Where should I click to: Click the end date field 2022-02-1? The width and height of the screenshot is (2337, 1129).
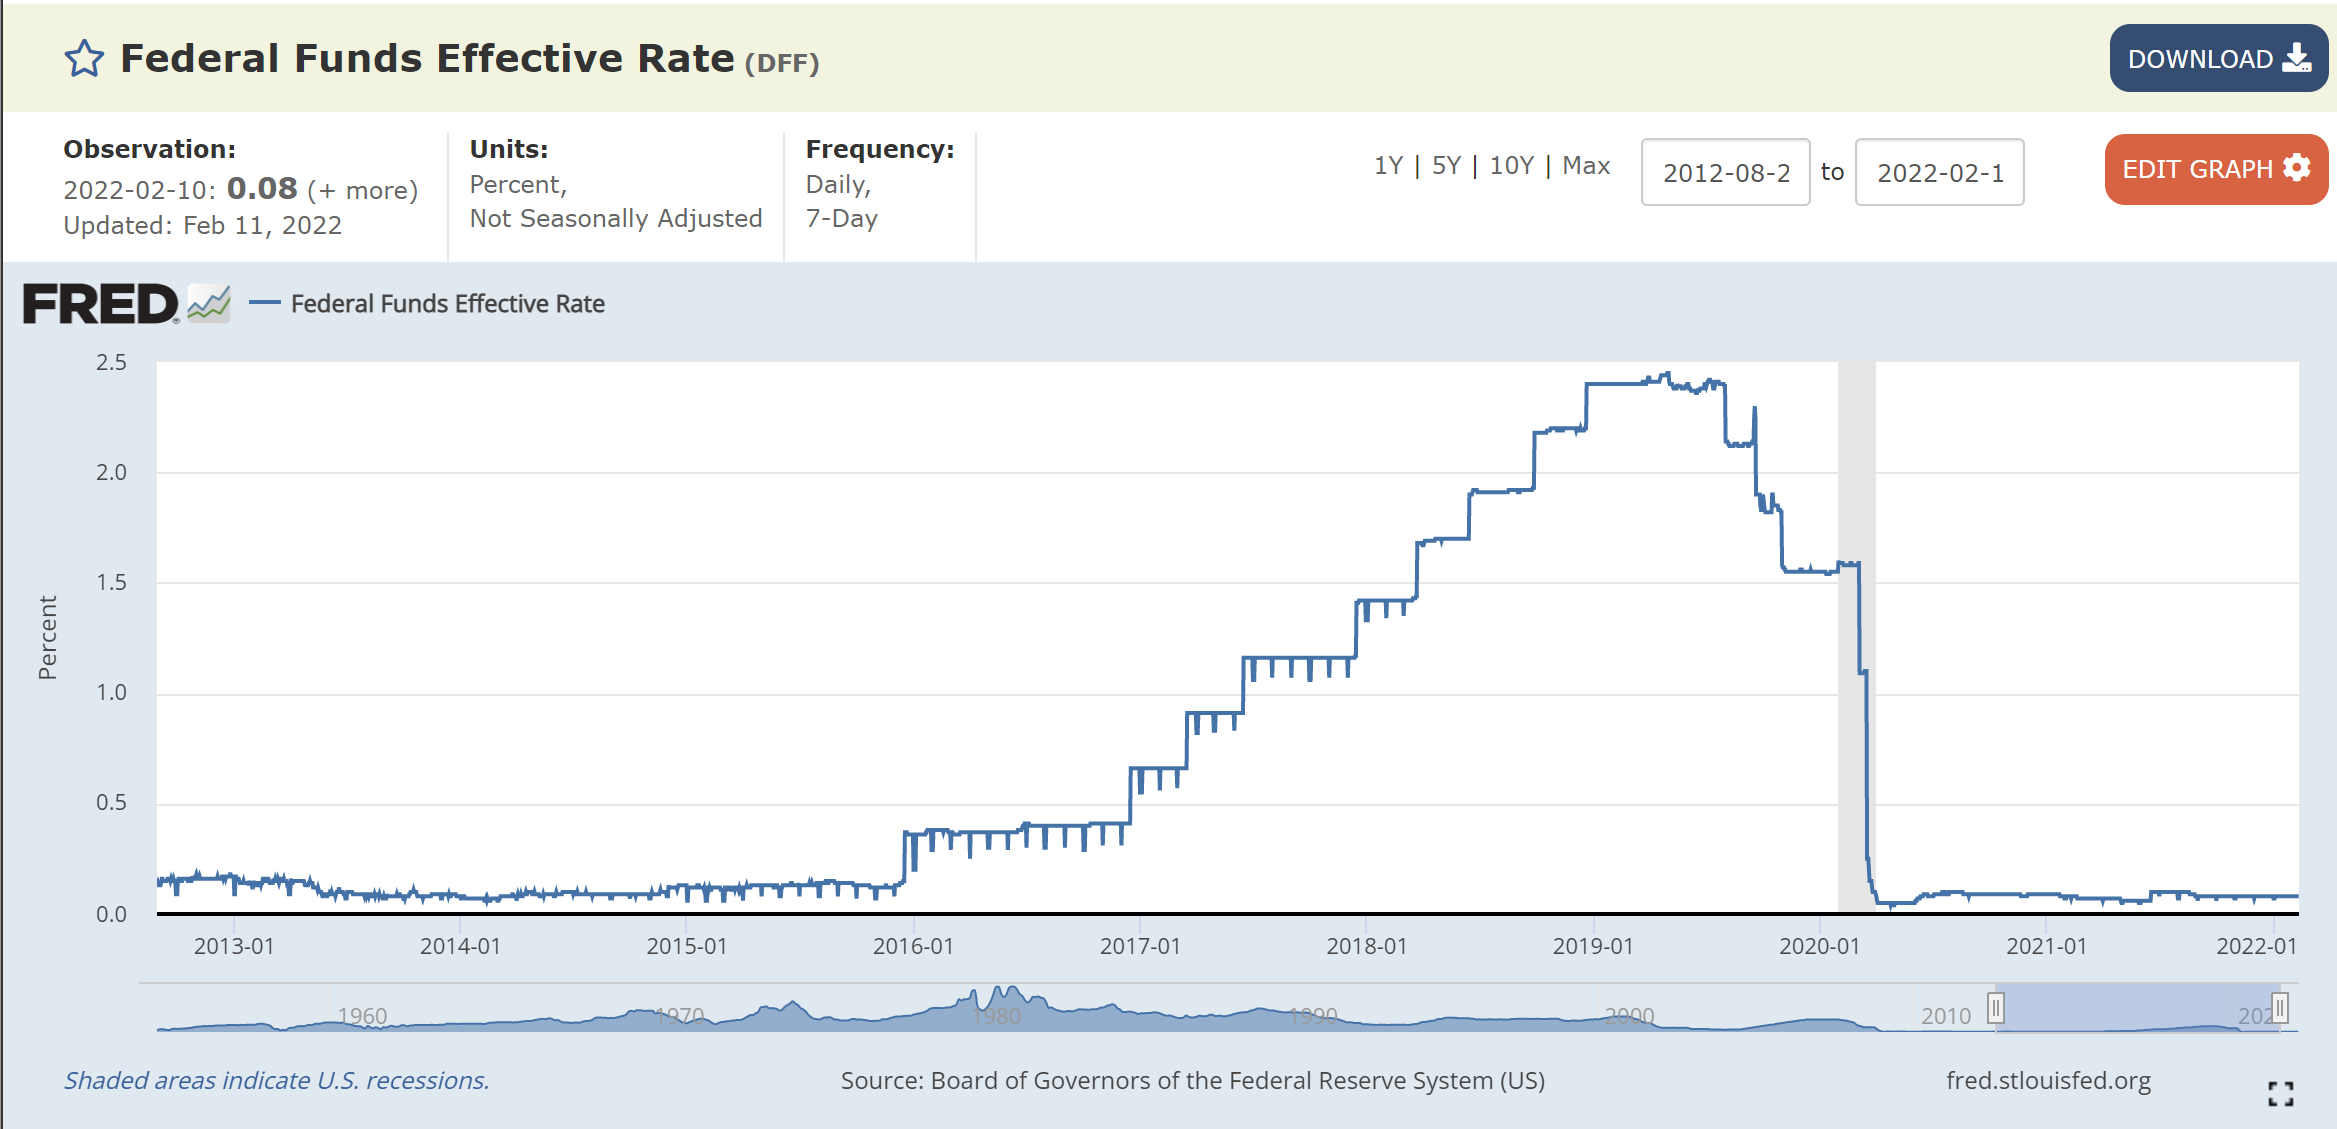tap(1940, 172)
